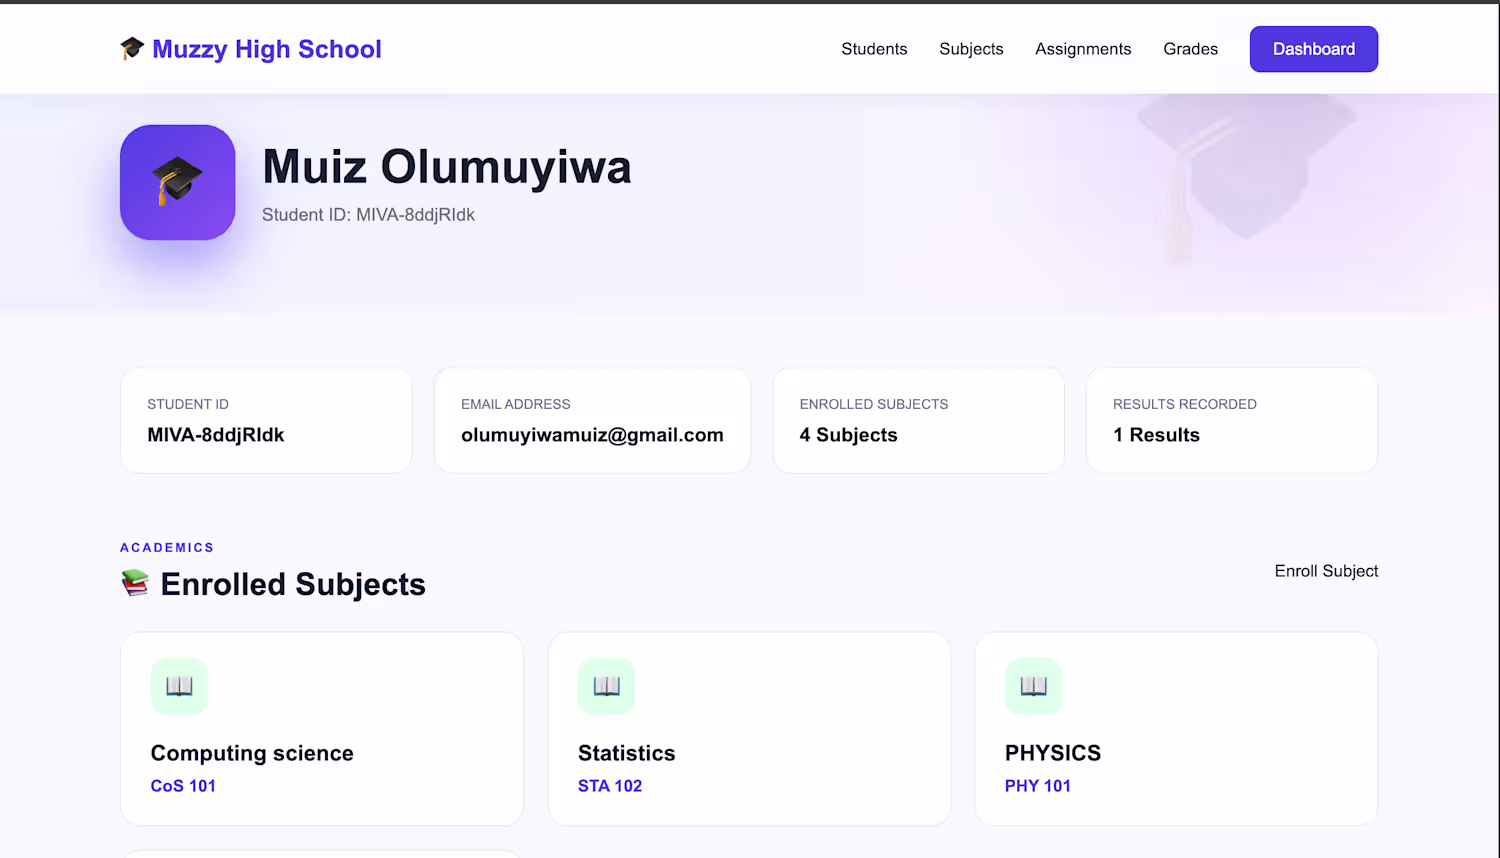Click the Enrolled Subjects count card
The image size is (1500, 858).
pyautogui.click(x=918, y=420)
